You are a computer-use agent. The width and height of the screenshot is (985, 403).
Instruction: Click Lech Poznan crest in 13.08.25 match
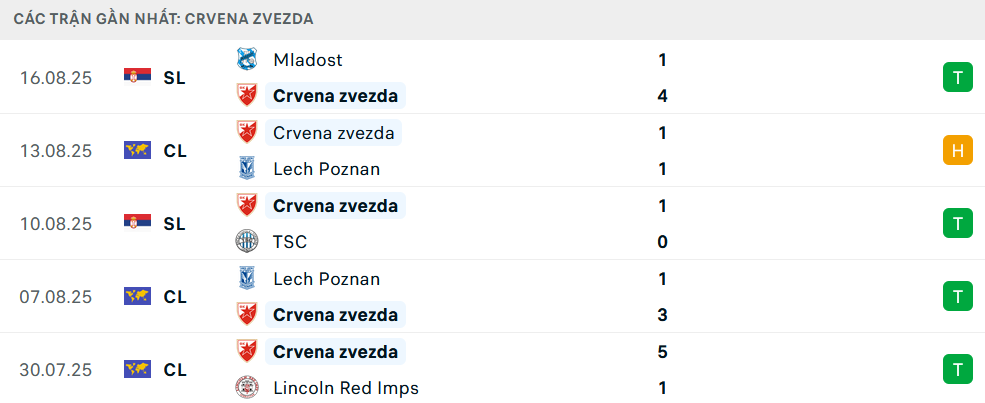pos(246,169)
